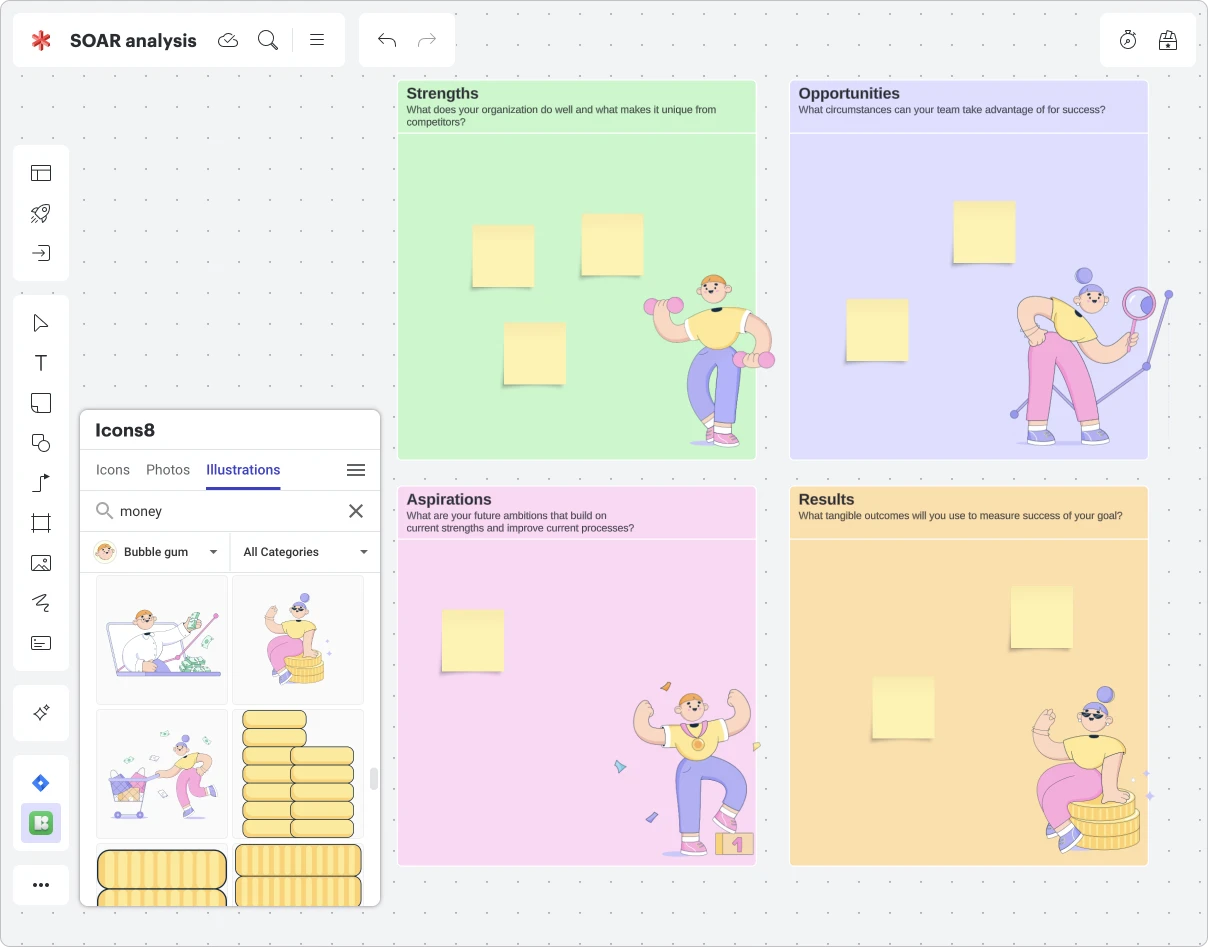Open the All Categories dropdown
Viewport: 1208px width, 947px height.
click(x=305, y=552)
